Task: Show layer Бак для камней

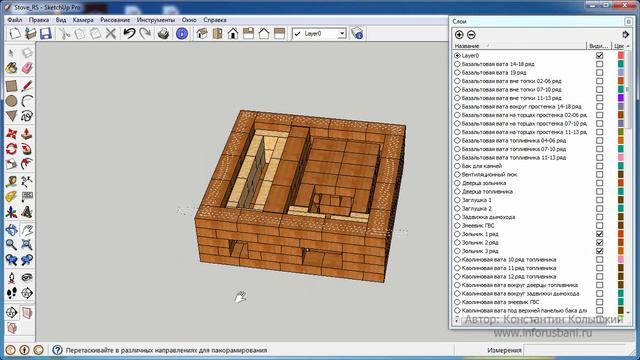Action: [600, 166]
